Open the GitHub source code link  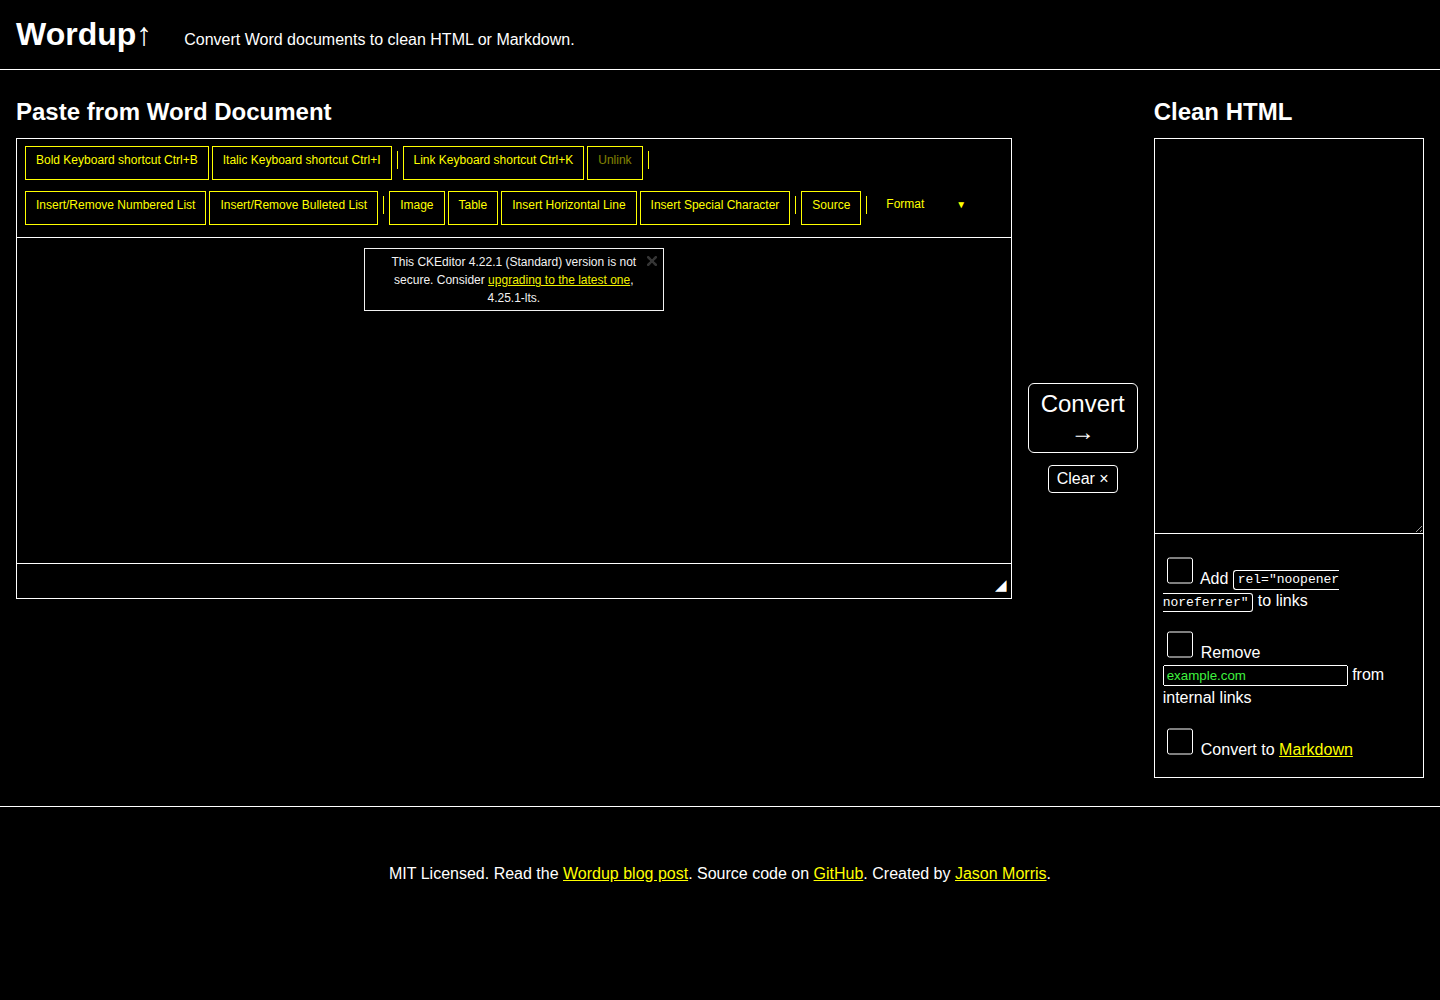pos(838,874)
